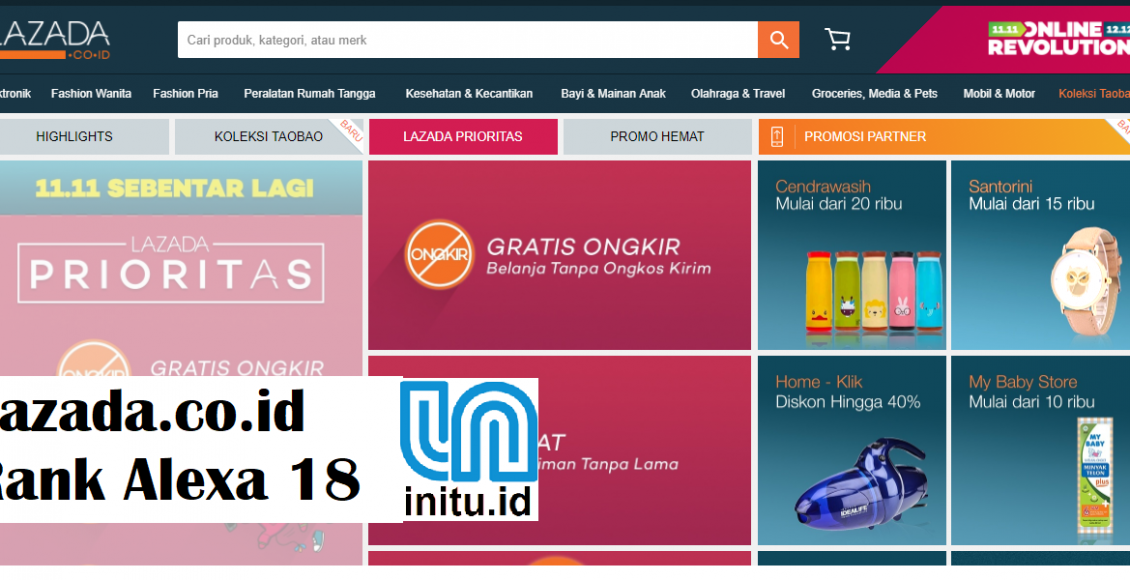Open Kesehatan & Kecantikan category
1130x580 pixels.
468,94
